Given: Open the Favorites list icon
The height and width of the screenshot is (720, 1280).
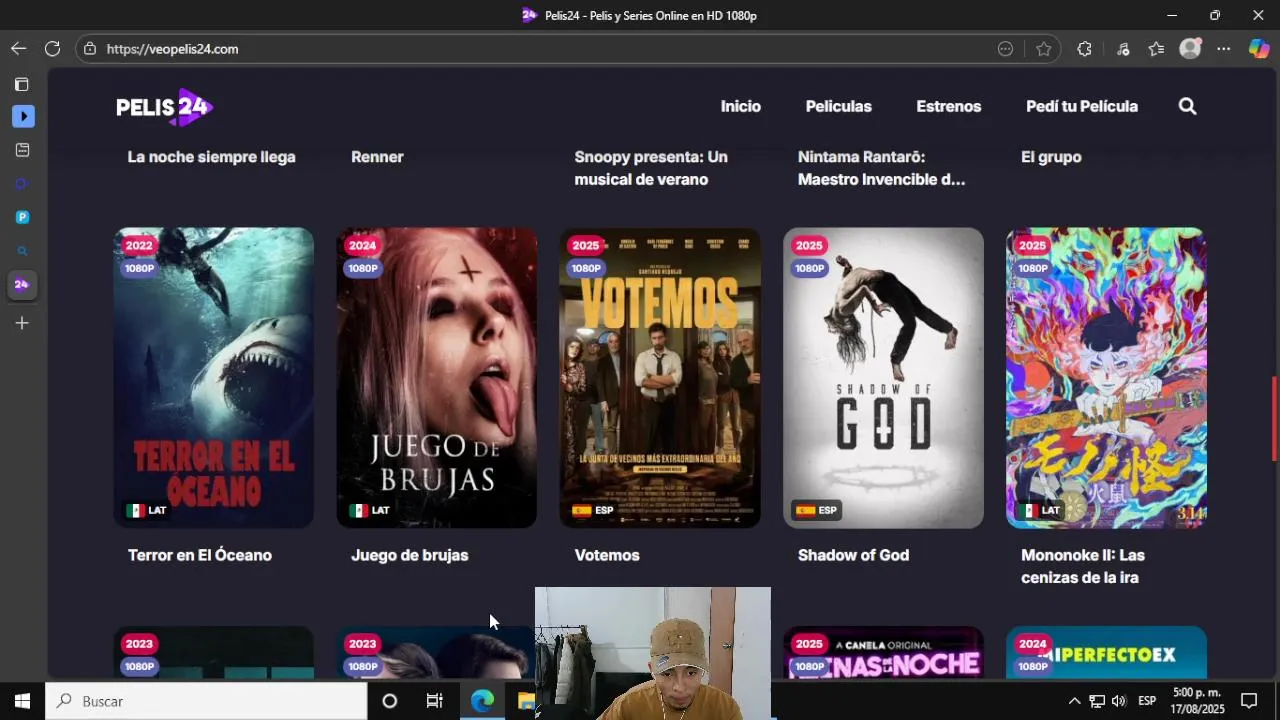Looking at the screenshot, I should [1156, 49].
